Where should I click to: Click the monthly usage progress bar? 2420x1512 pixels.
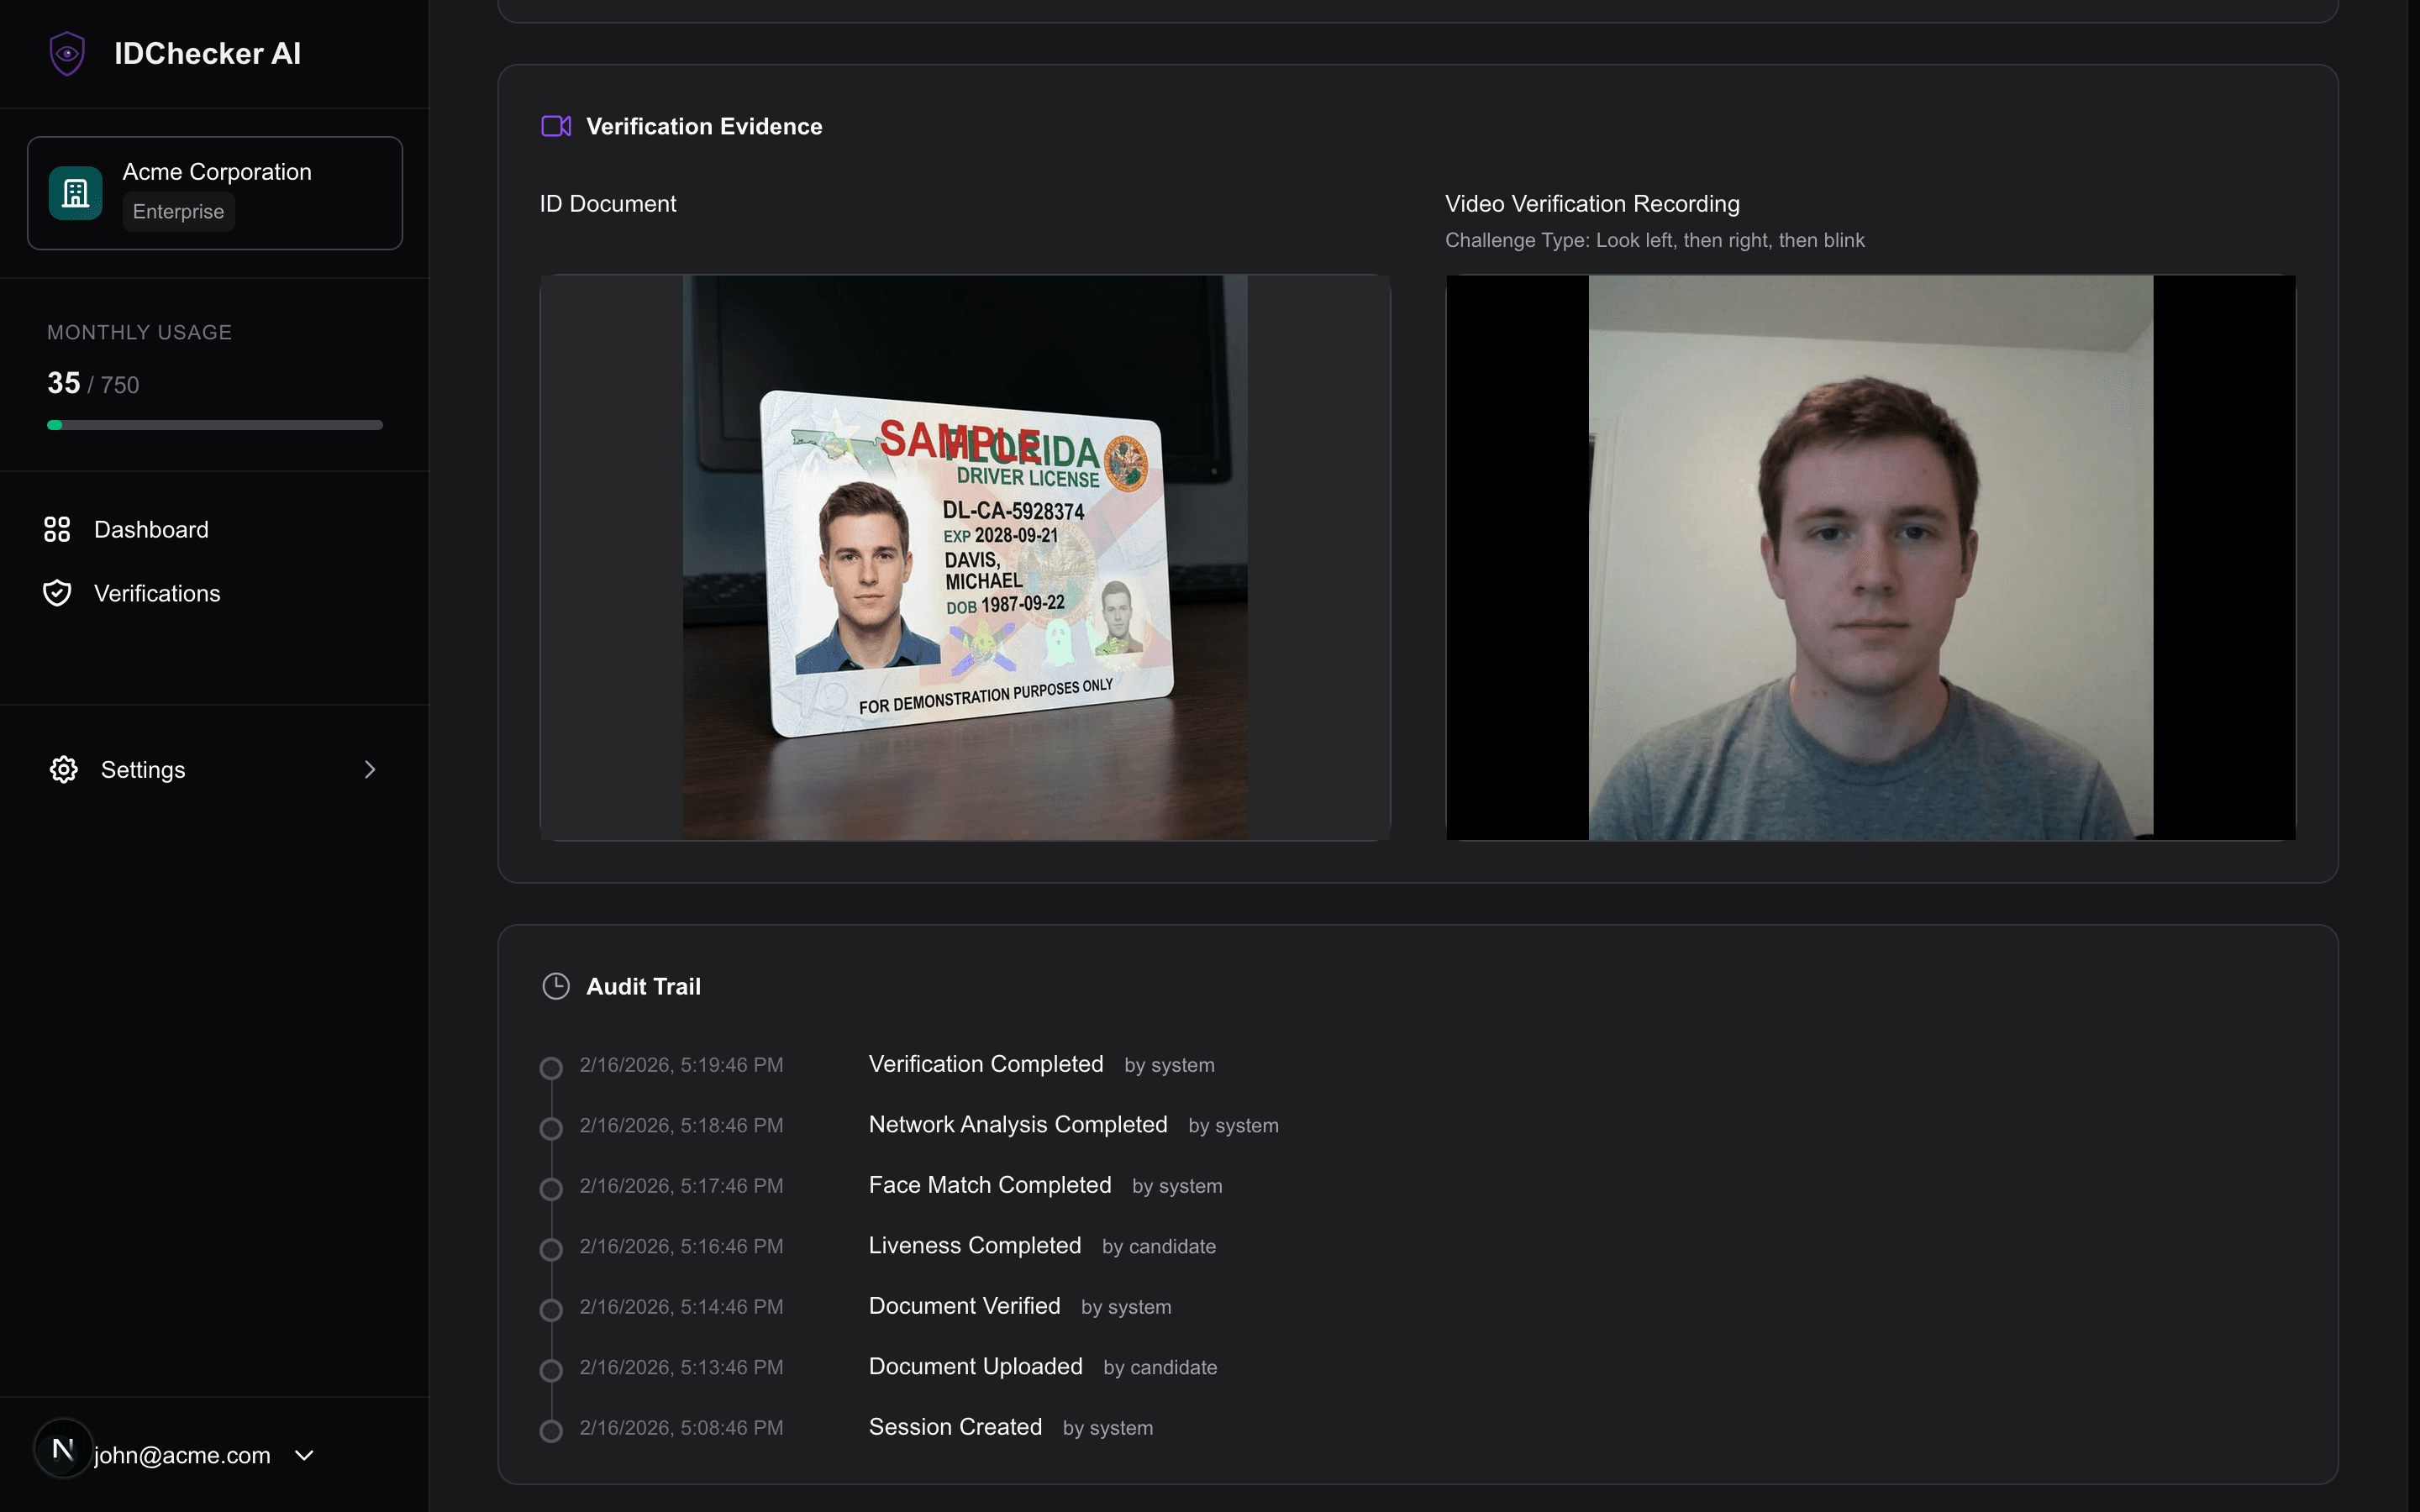214,424
